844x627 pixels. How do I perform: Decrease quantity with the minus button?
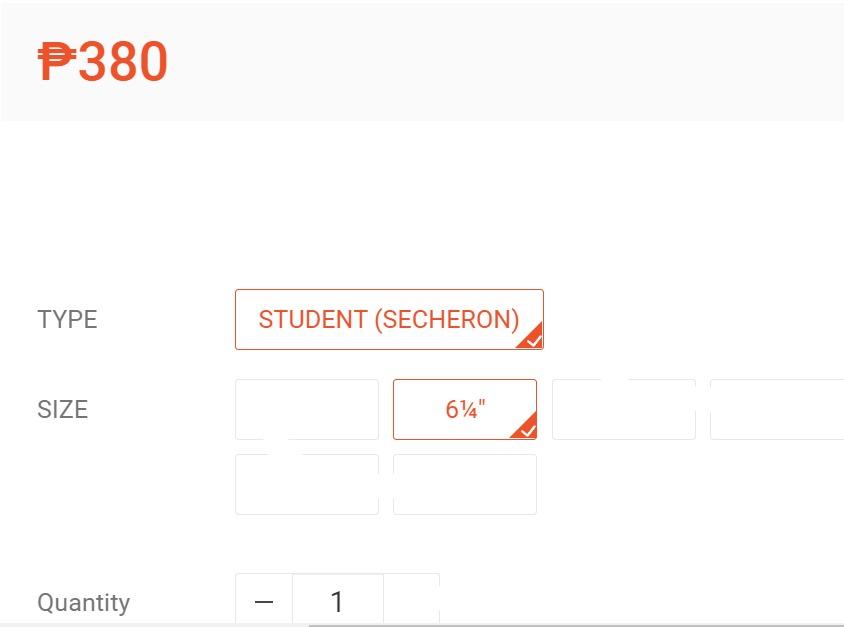click(x=264, y=601)
